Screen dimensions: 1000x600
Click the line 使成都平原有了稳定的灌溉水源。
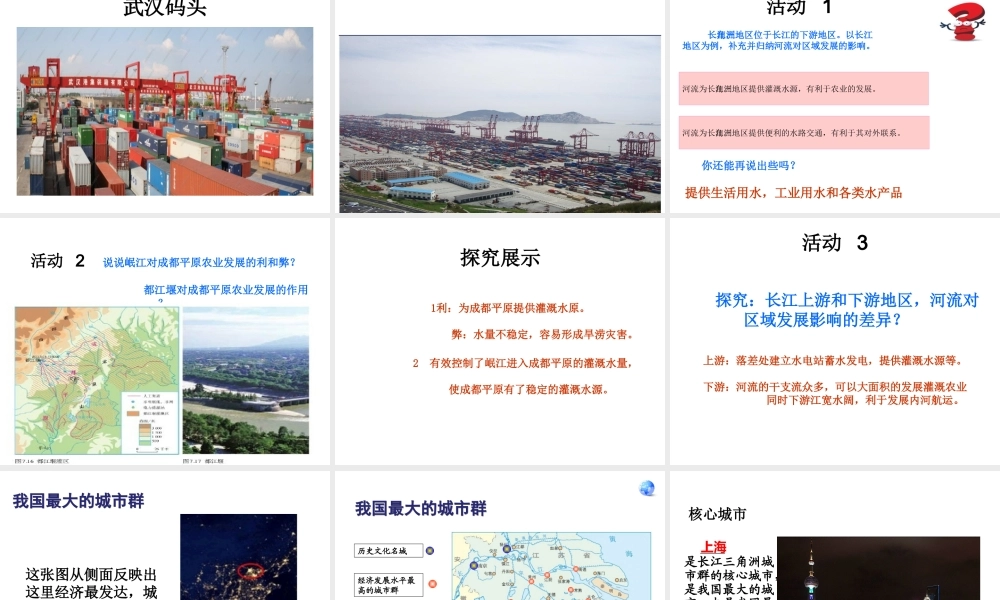529,390
